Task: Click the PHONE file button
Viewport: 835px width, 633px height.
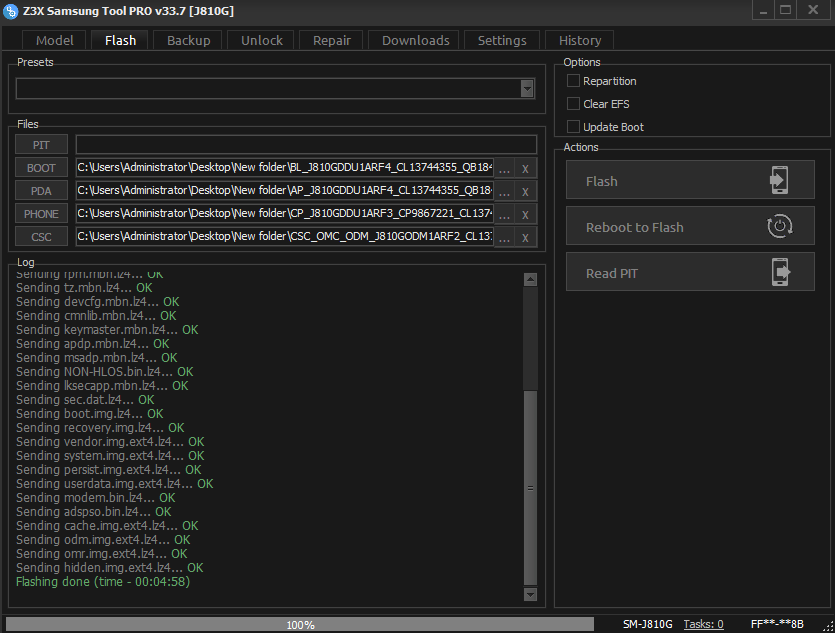Action: [42, 213]
